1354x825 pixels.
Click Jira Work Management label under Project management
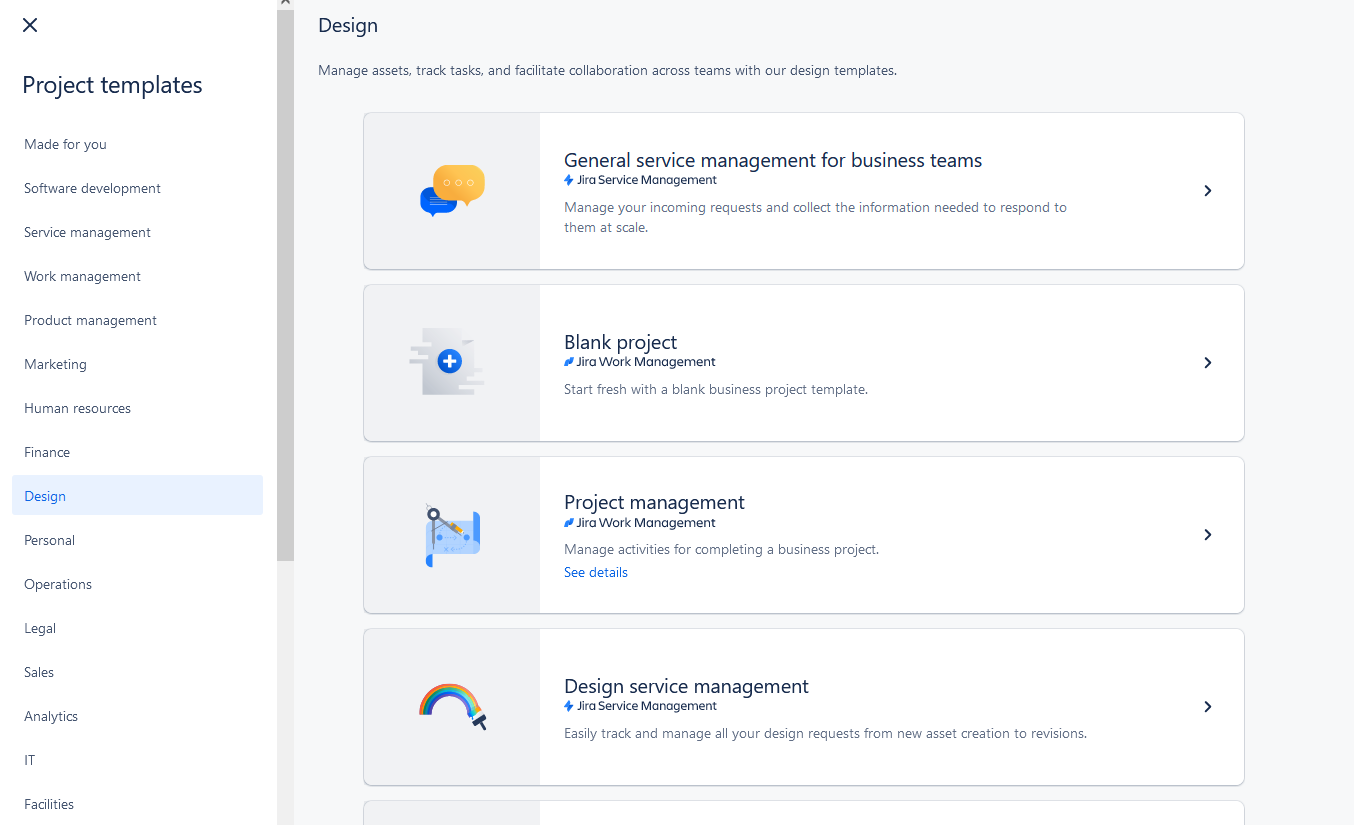(x=640, y=523)
